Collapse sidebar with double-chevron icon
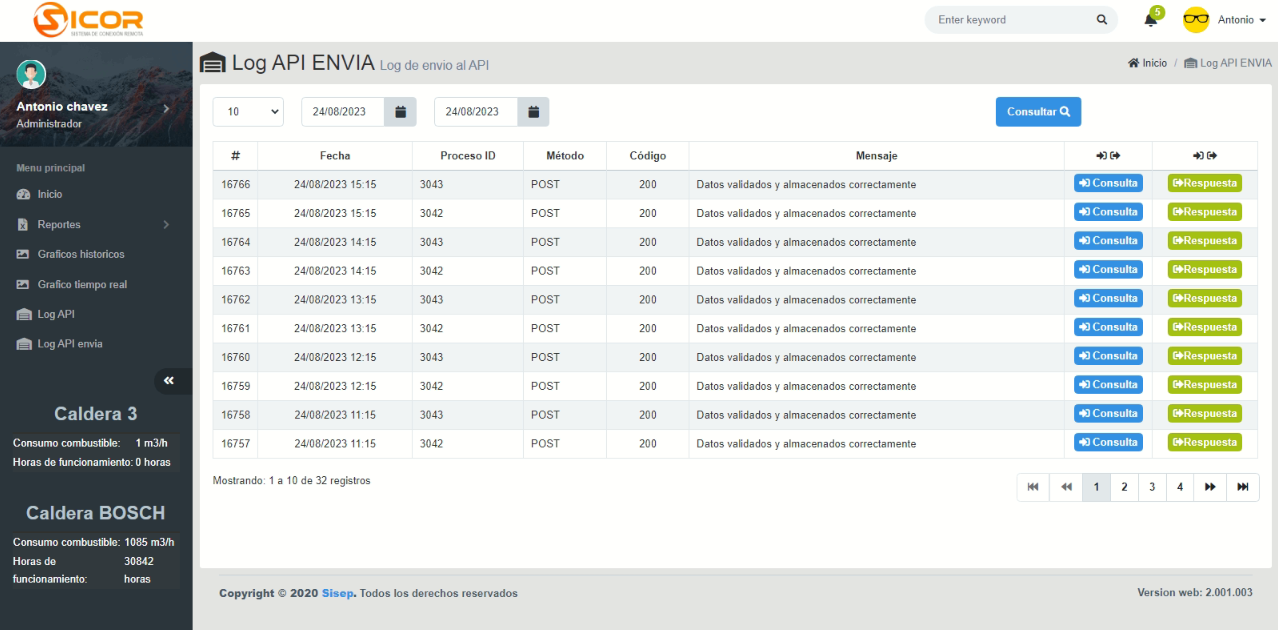The image size is (1278, 630). click(x=169, y=381)
